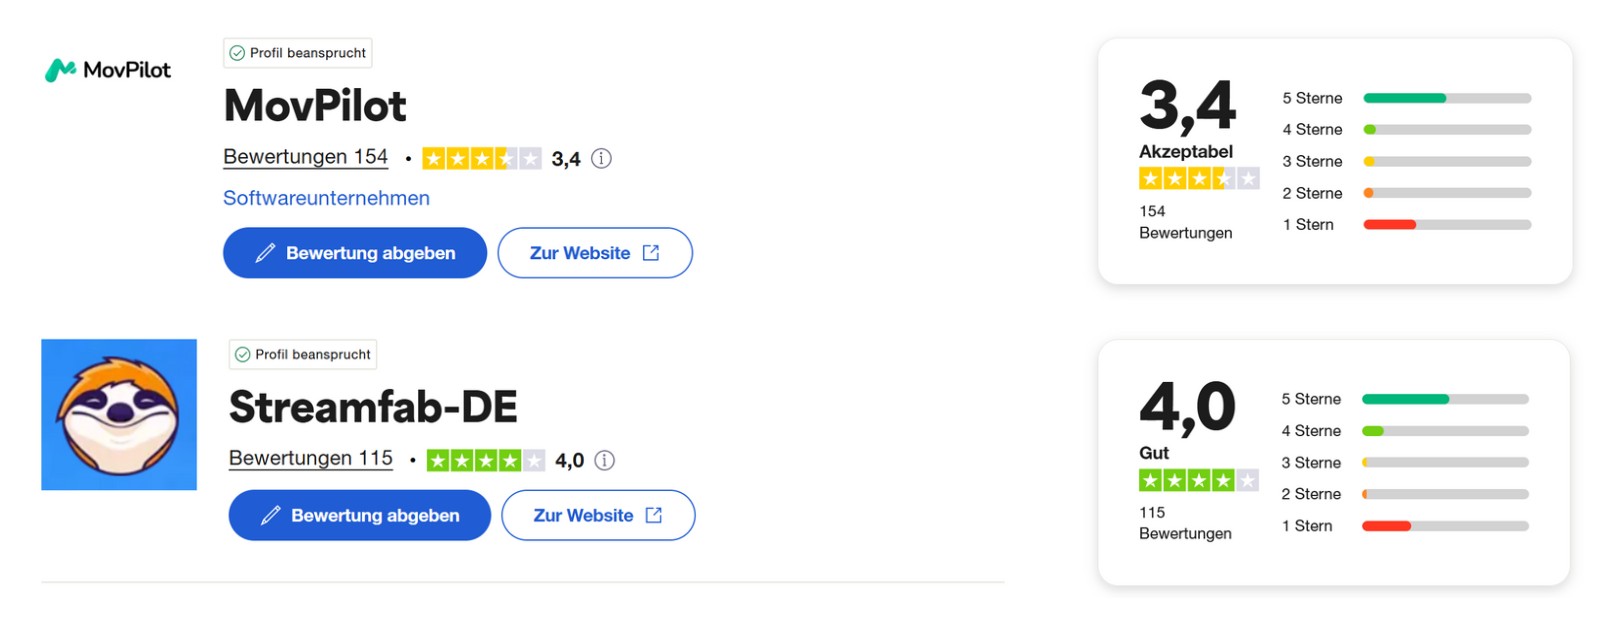Click the external-link icon next to Zur Website for Streamfab-DE

pos(654,515)
